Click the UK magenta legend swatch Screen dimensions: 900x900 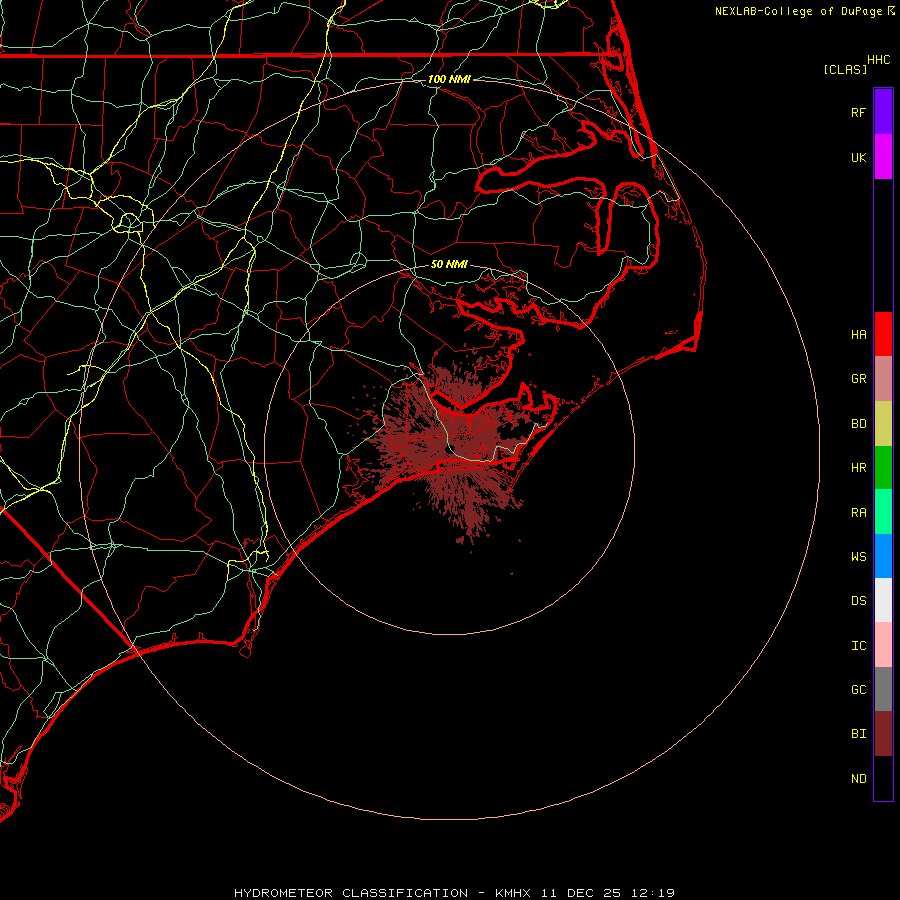(883, 157)
